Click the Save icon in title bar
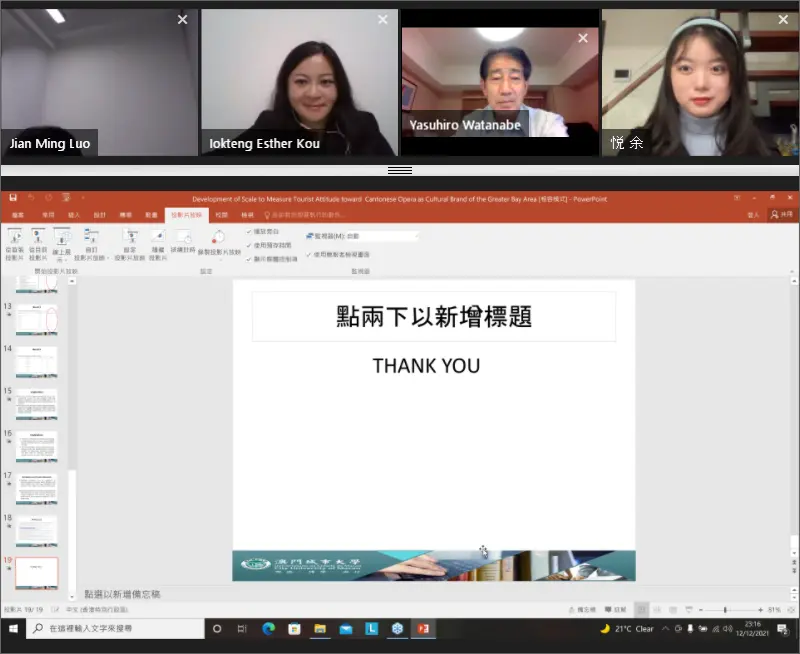This screenshot has width=800, height=654. tap(13, 199)
